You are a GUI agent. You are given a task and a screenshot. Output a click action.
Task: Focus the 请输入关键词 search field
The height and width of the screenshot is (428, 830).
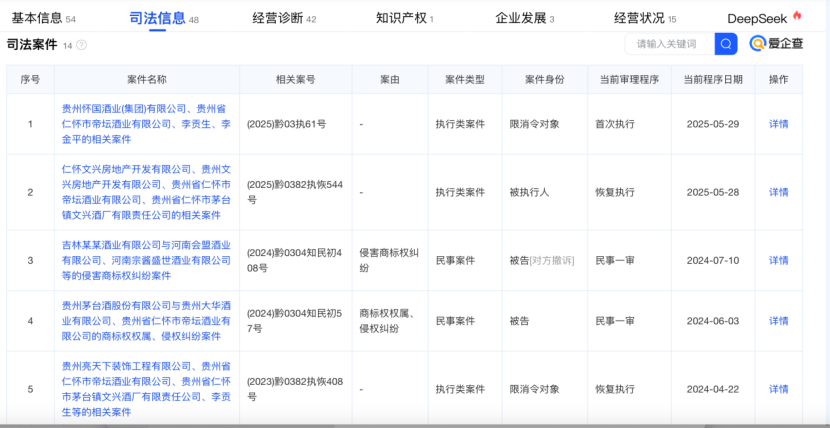(668, 44)
